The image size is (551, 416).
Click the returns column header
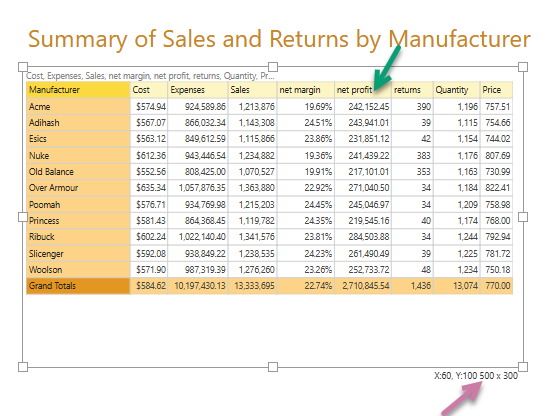[413, 90]
